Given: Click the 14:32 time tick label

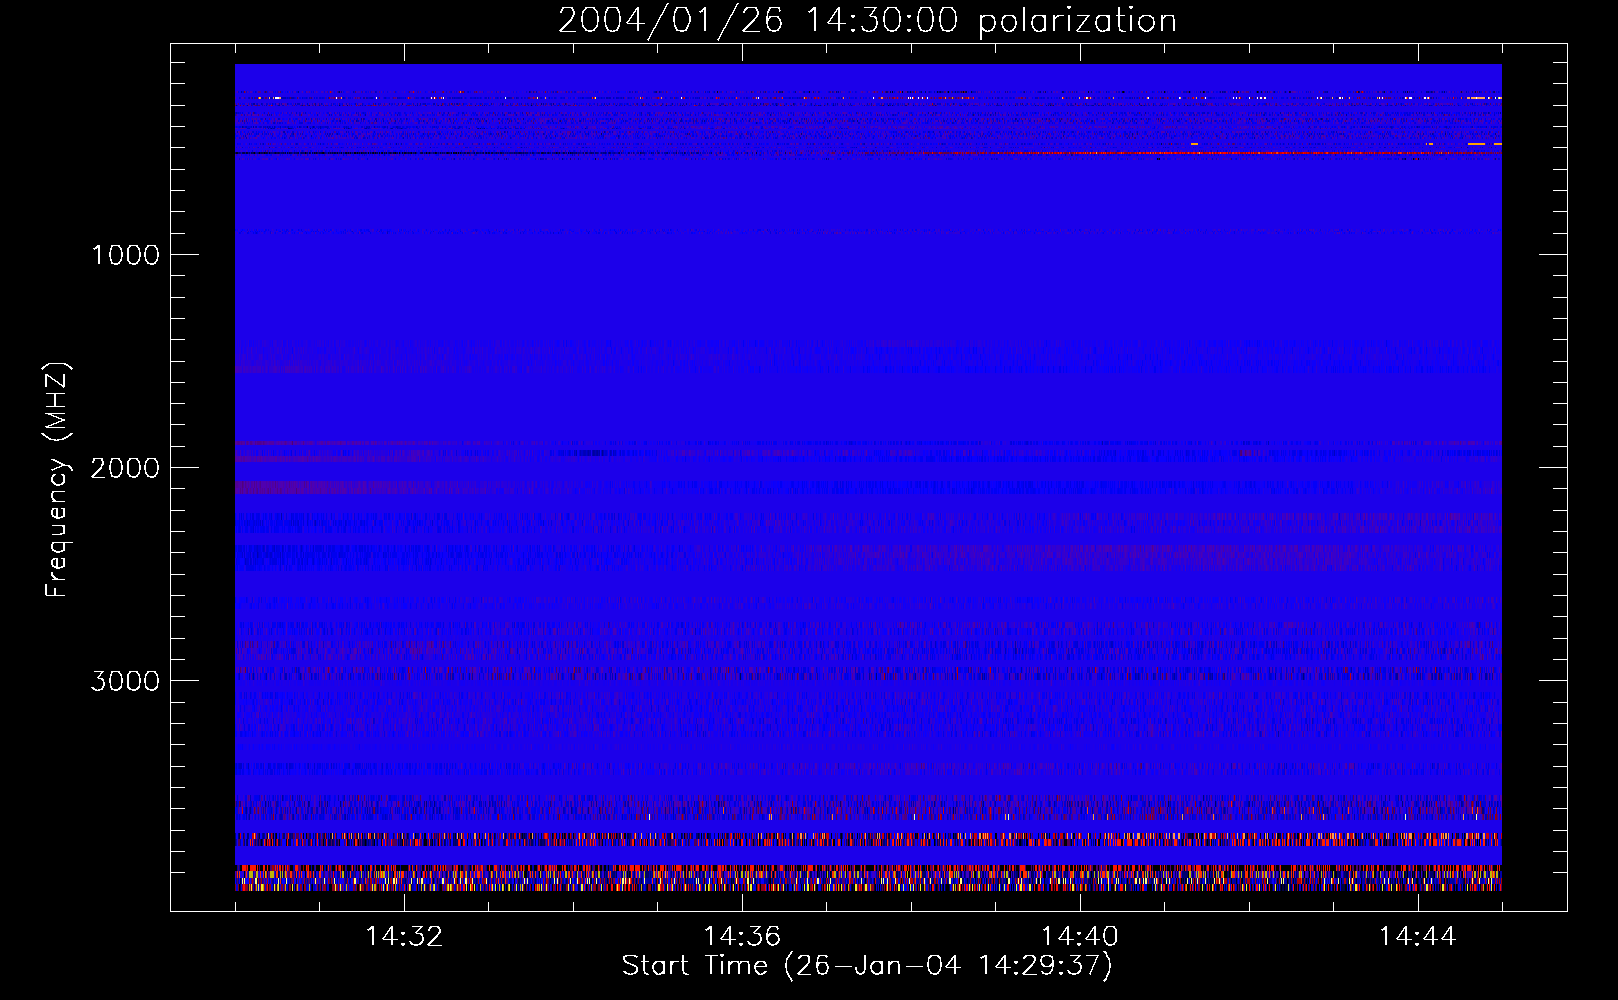Looking at the screenshot, I should point(404,937).
